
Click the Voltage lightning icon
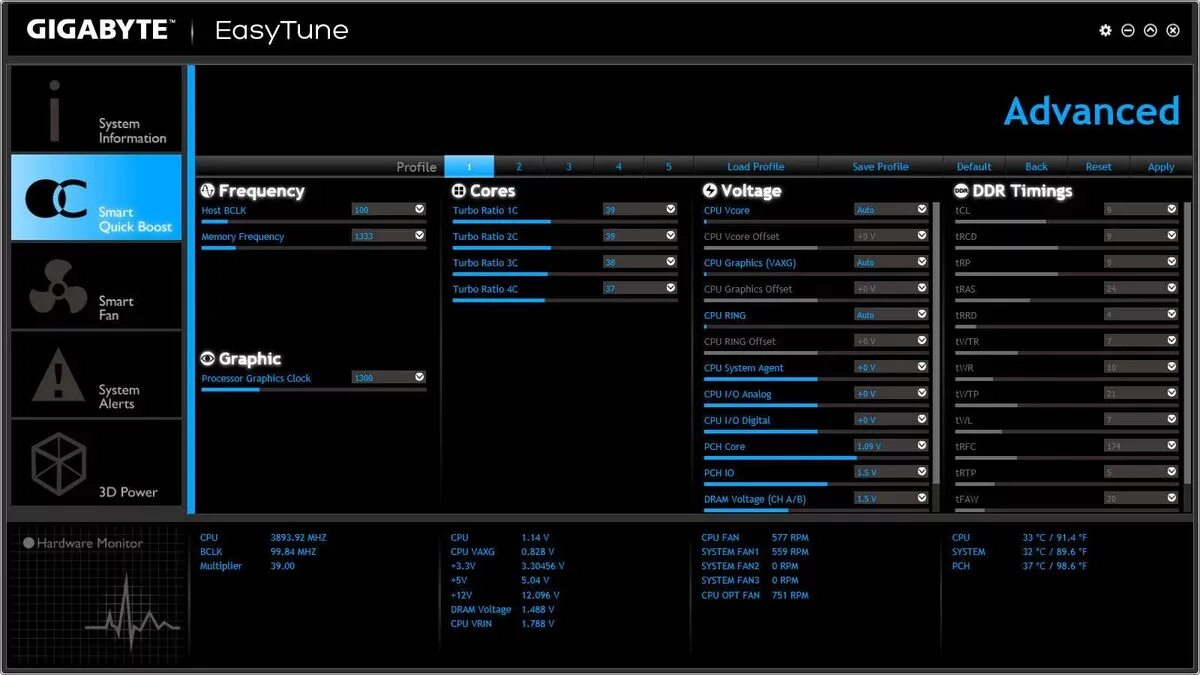tap(710, 190)
